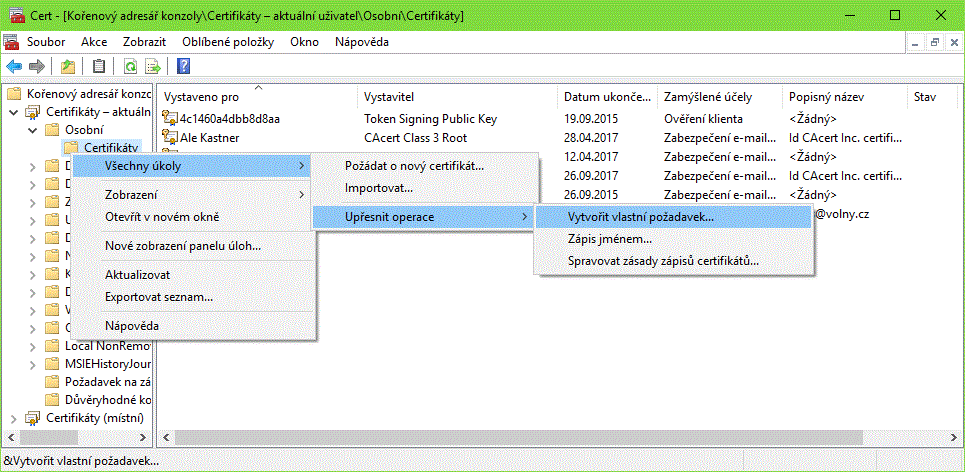The image size is (965, 472).
Task: Click the green Refresh toolbar icon
Action: click(130, 67)
